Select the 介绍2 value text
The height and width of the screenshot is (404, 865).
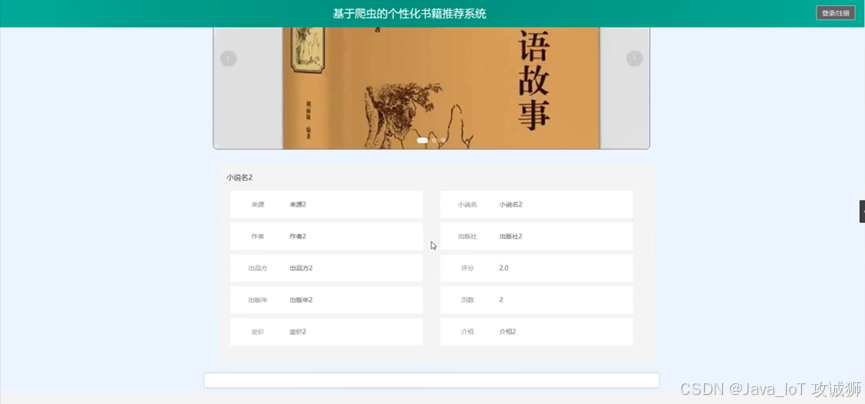[x=508, y=332]
